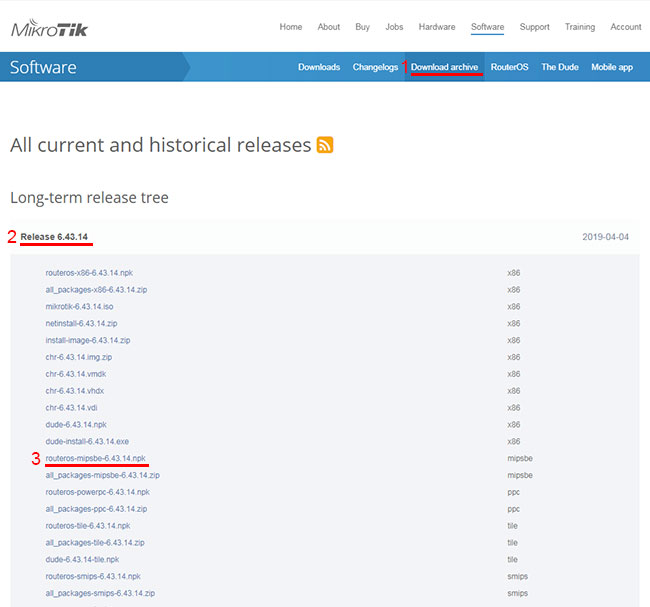This screenshot has height=607, width=650.
Task: Download chr-6.43.14.img.zip
Action: pos(79,357)
